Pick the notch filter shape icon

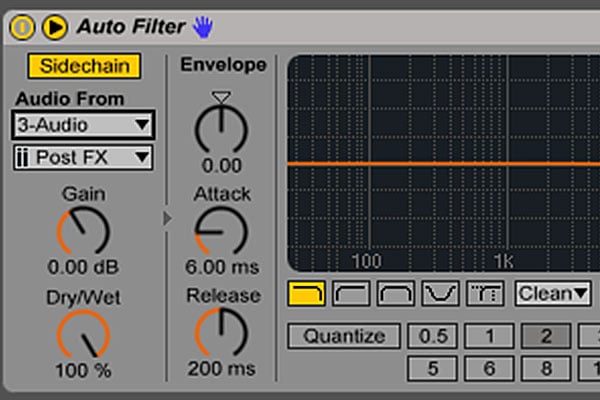pyautogui.click(x=440, y=293)
